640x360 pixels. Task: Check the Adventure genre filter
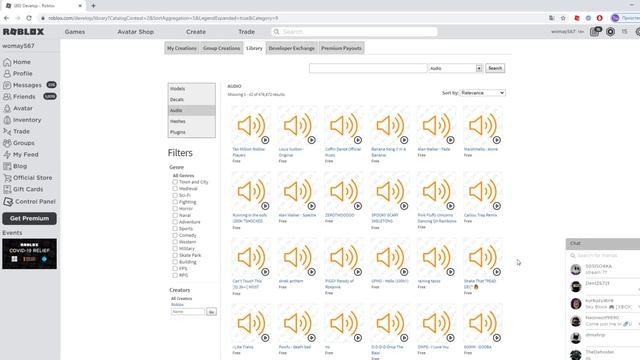(175, 222)
